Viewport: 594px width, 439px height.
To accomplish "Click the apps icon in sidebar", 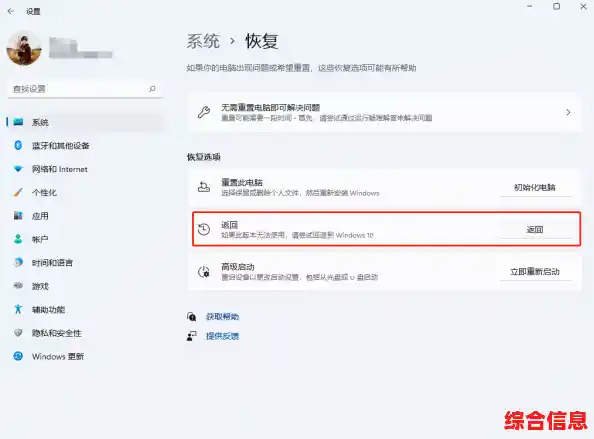I will point(18,216).
